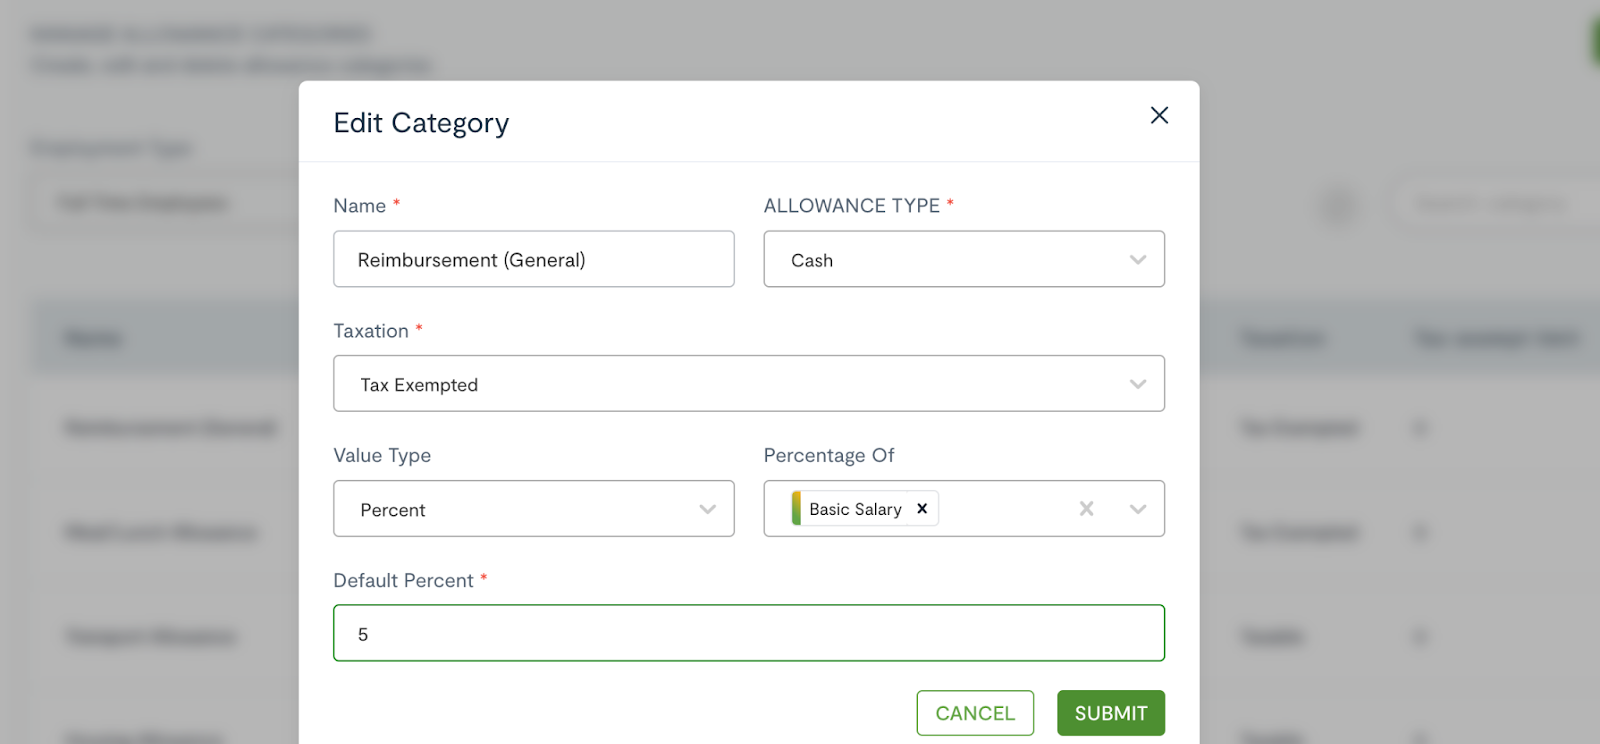Open the Allowance Type dropdown

[964, 259]
